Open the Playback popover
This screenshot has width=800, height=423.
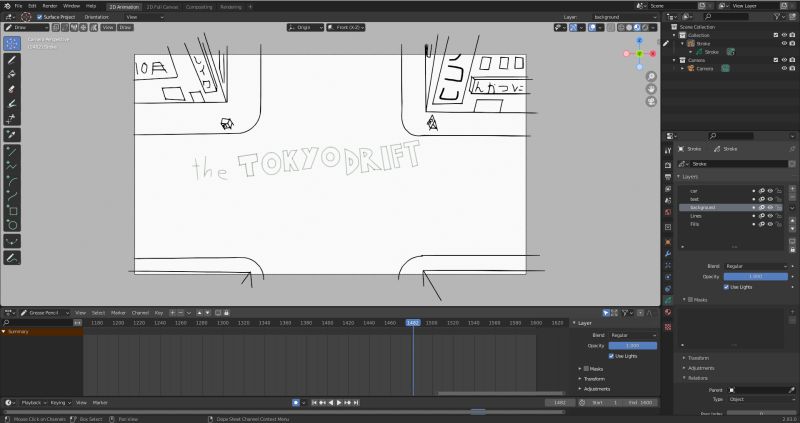pos(33,403)
